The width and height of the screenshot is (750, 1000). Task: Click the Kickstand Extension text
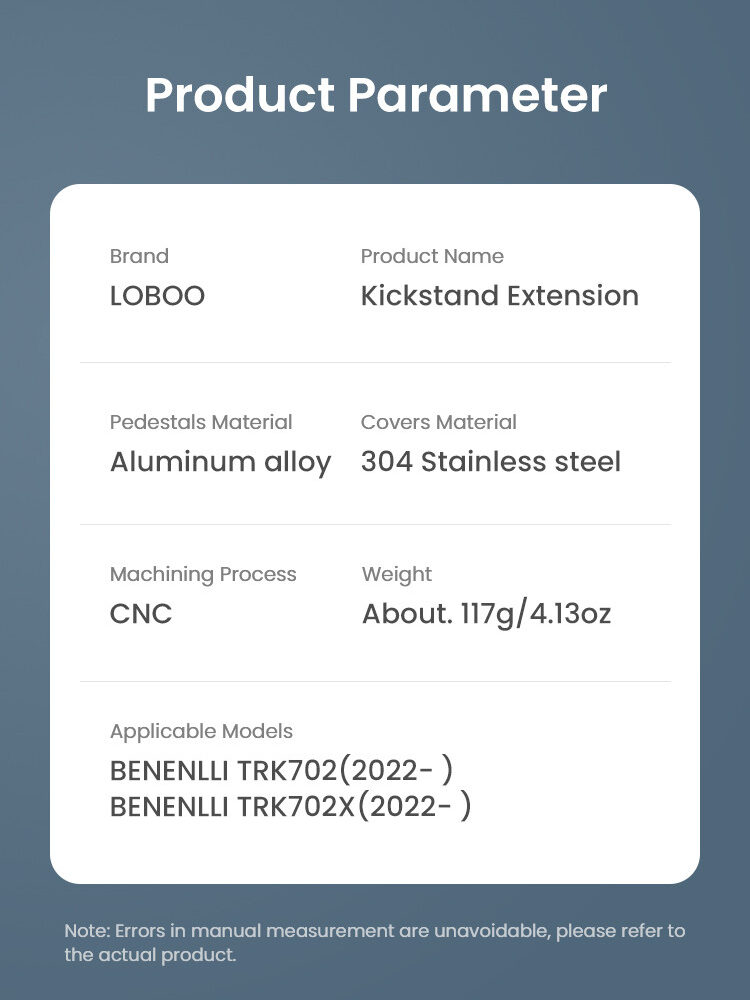(499, 296)
